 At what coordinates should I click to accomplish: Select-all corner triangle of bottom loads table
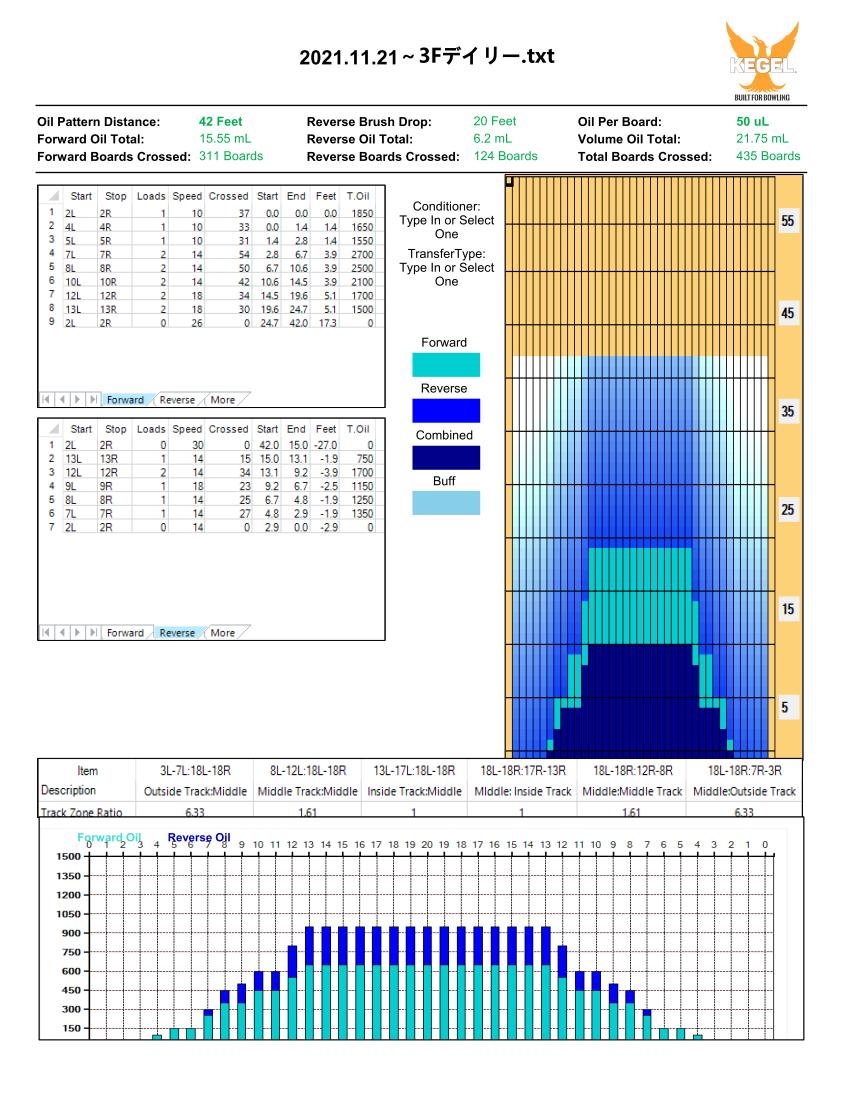click(x=53, y=429)
